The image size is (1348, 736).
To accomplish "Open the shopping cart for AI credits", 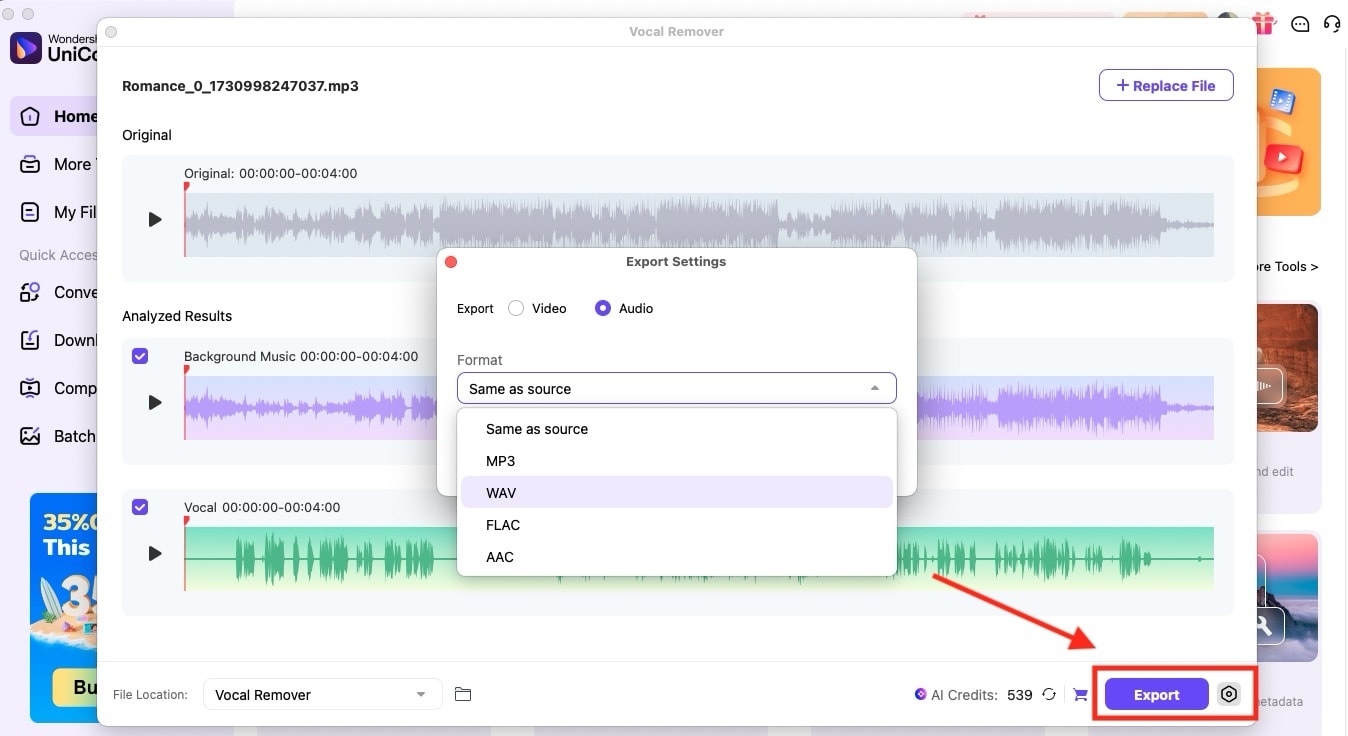I will click(x=1080, y=694).
